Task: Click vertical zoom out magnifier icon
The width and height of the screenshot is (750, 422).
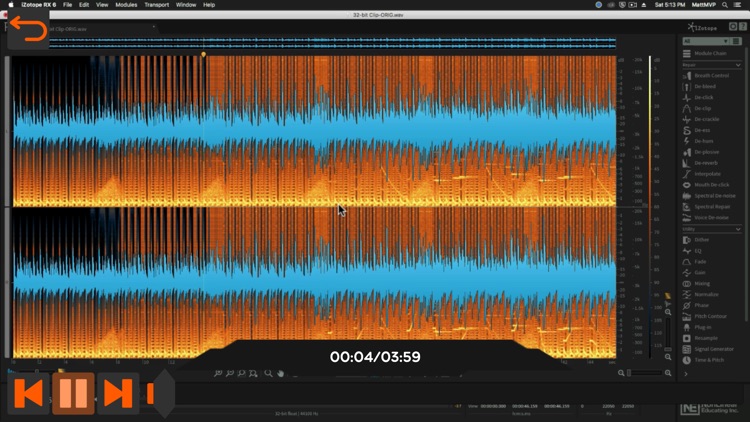Action: [x=668, y=357]
